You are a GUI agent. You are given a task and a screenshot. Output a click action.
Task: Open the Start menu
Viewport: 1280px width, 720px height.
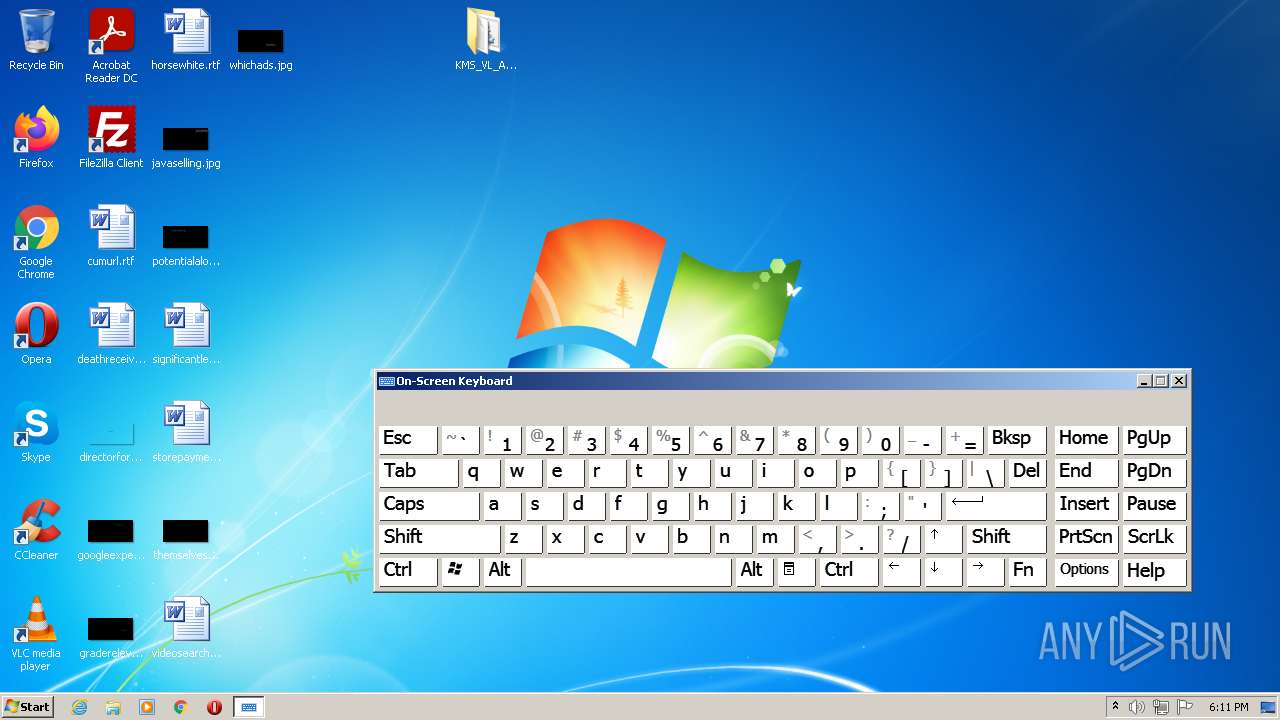coord(28,707)
